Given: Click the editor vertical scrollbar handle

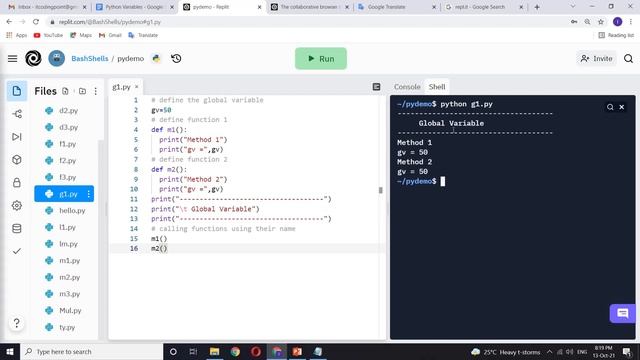Looking at the screenshot, I should [x=381, y=190].
